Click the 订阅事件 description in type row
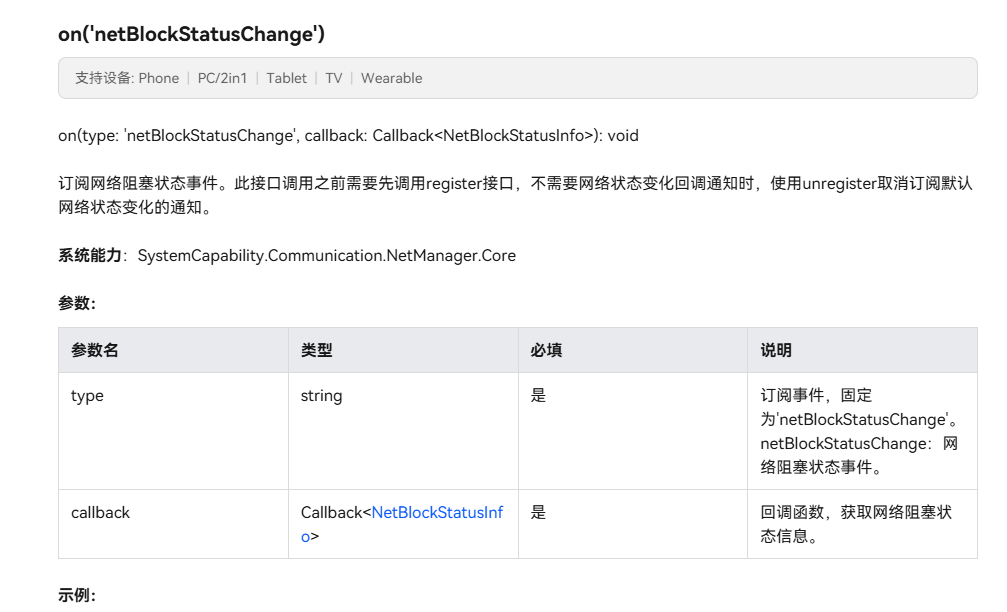 [859, 432]
